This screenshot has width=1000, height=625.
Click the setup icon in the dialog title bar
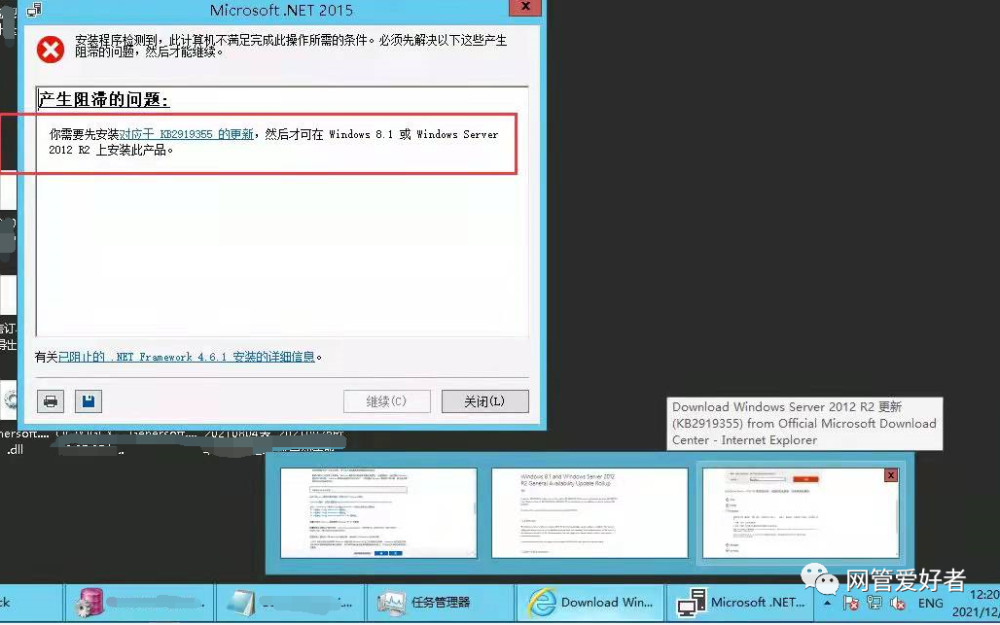[x=34, y=10]
